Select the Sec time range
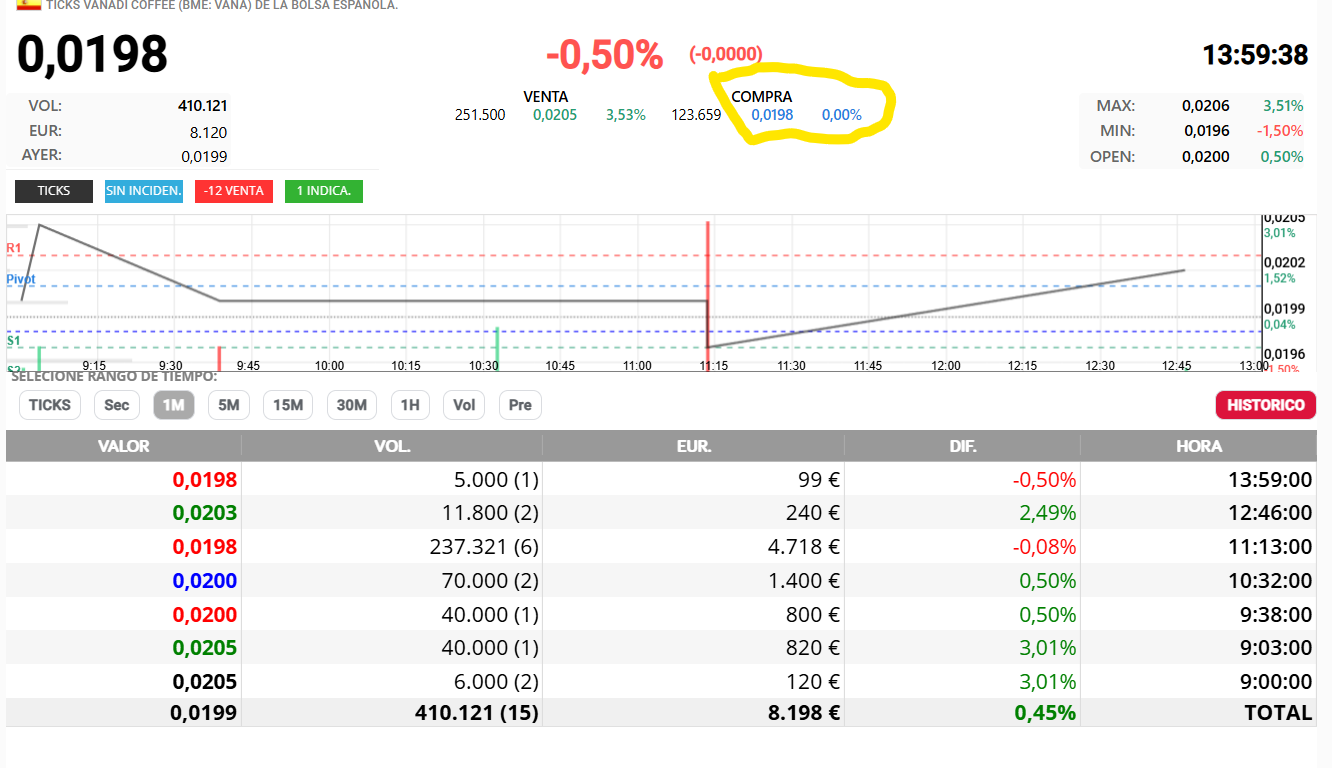Screen dimensions: 1332x768 117,405
